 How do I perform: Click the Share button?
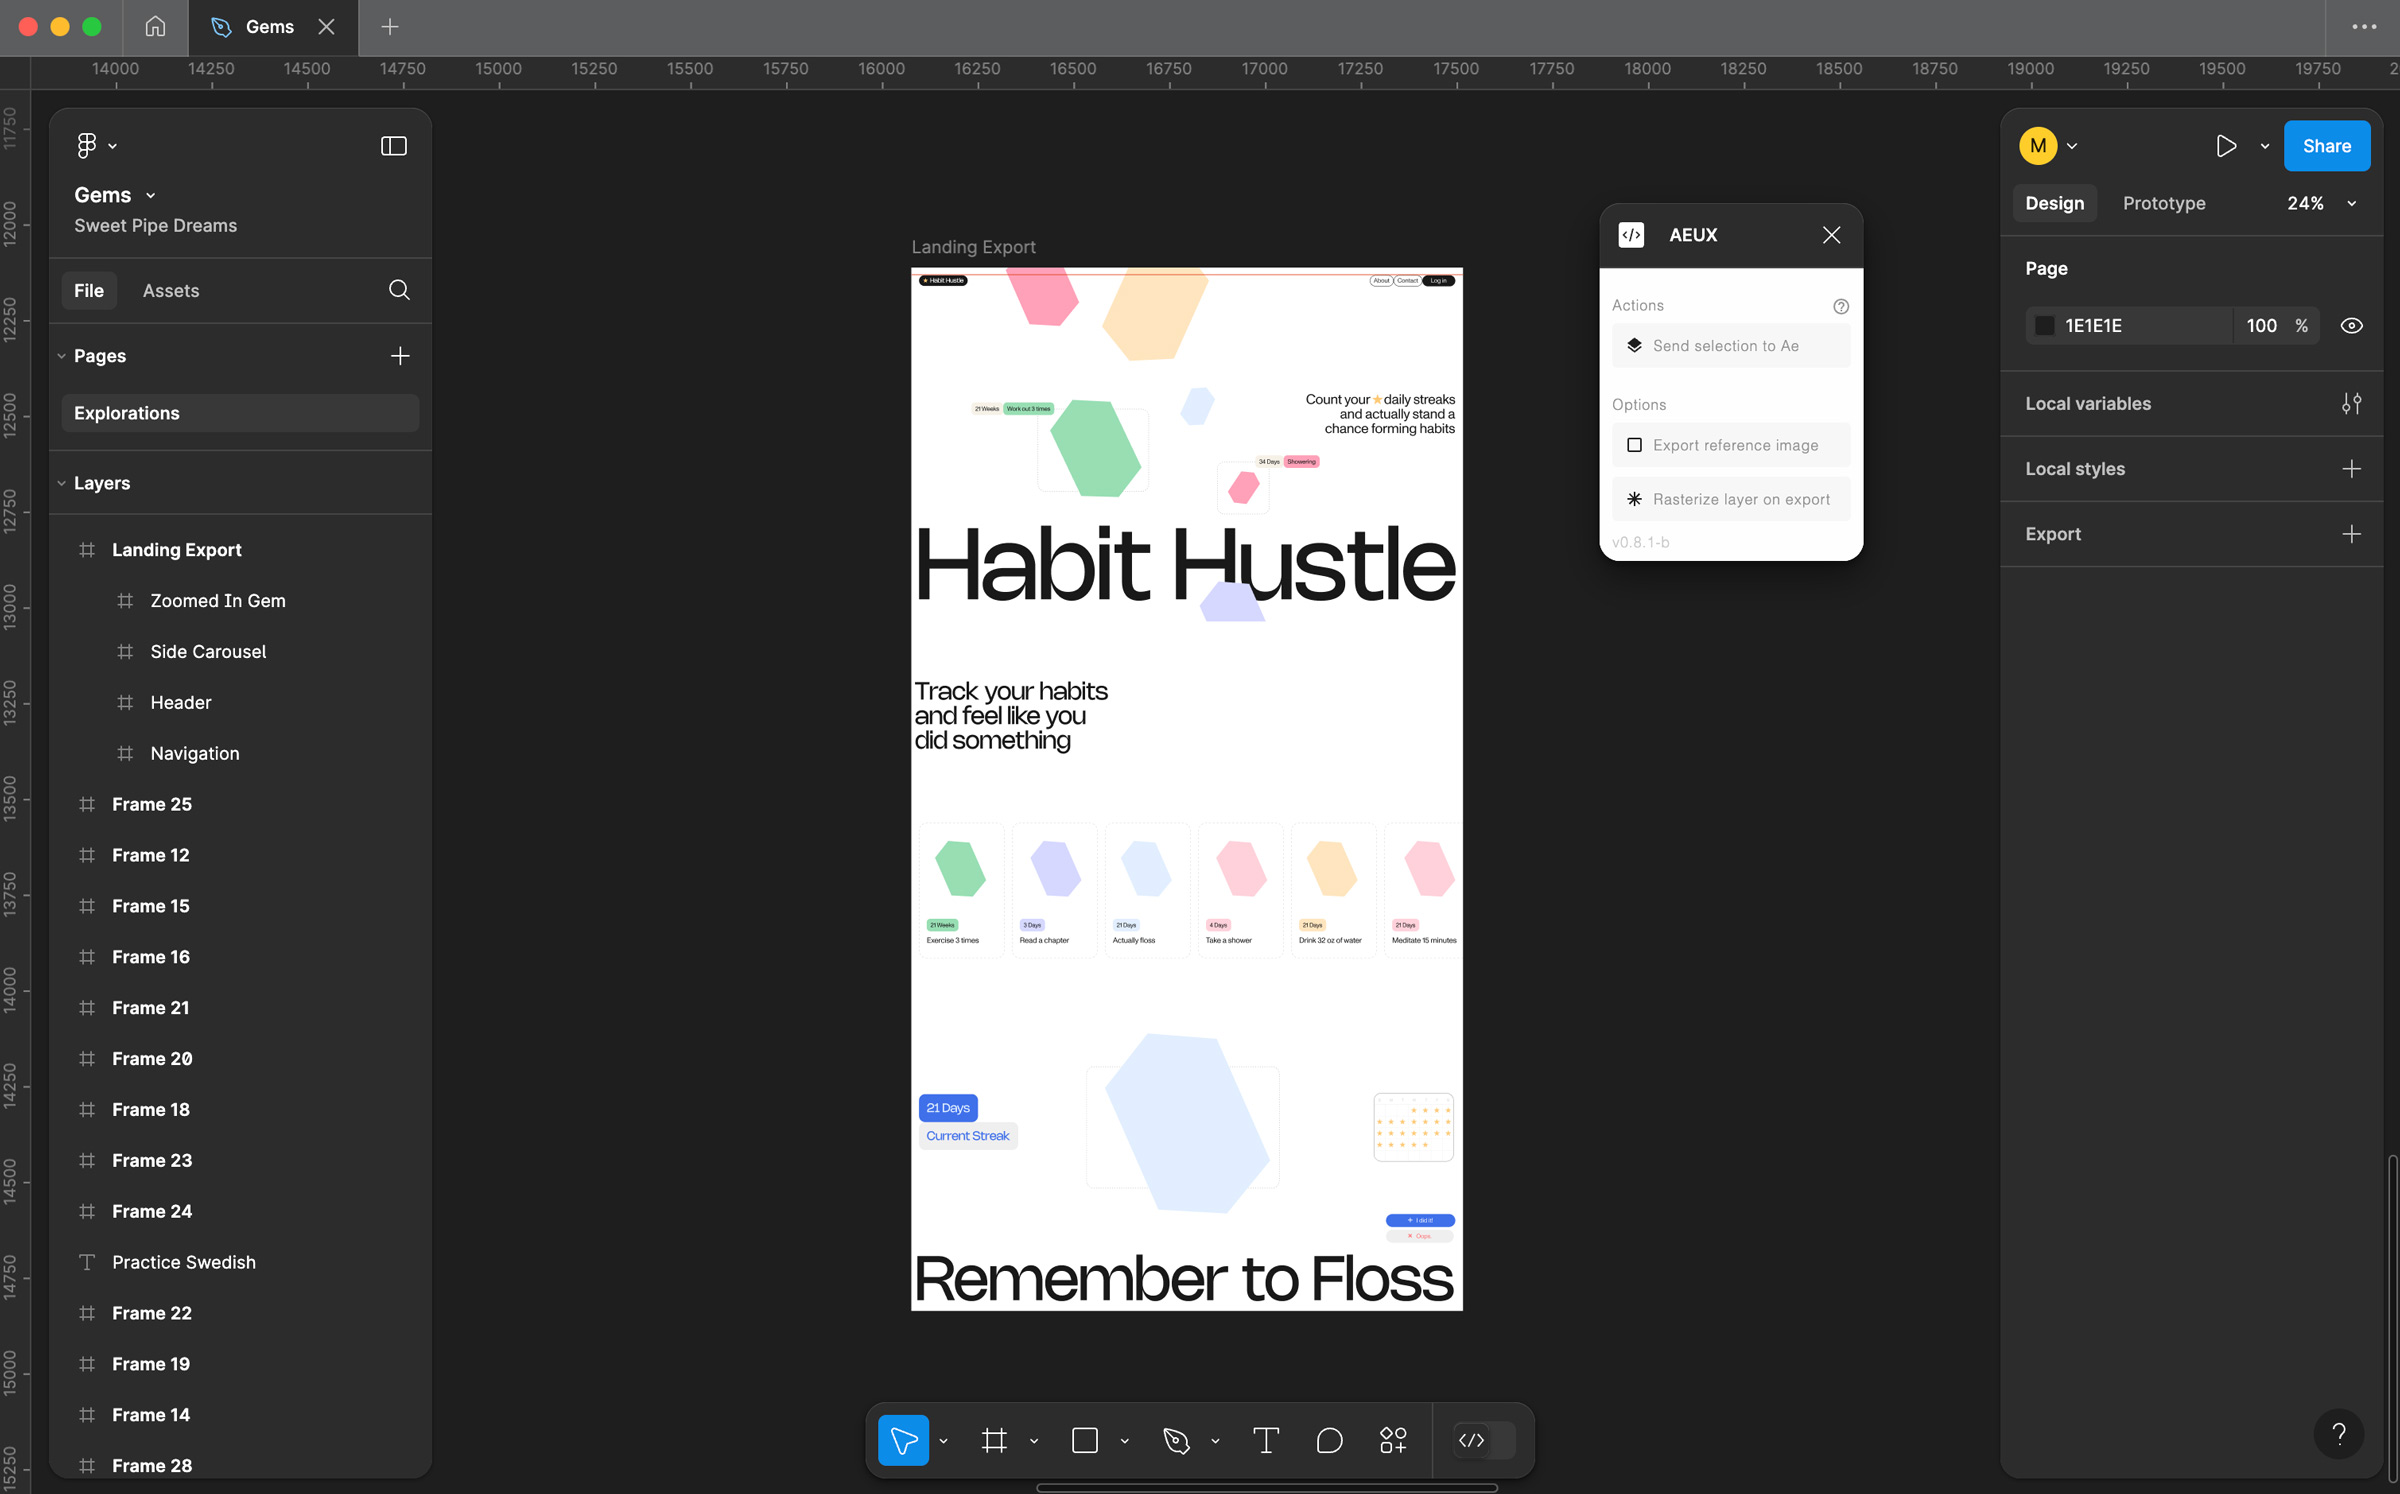point(2326,146)
